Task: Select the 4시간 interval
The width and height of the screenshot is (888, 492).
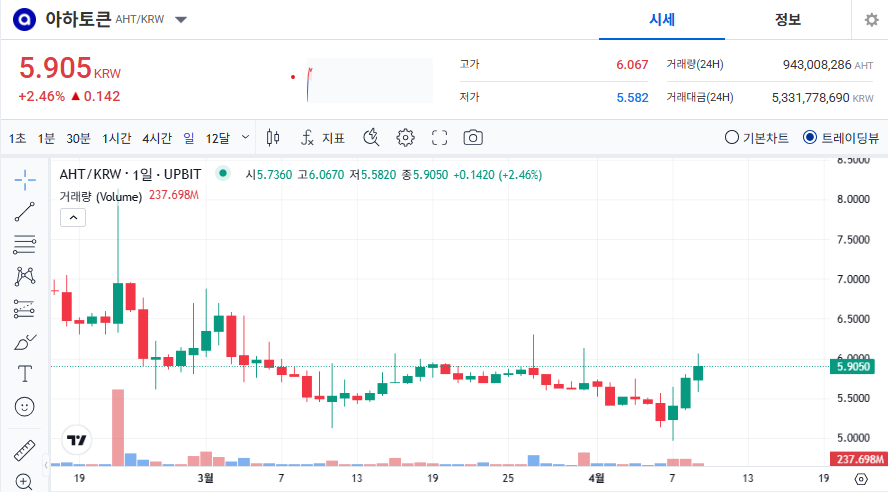Action: [157, 138]
